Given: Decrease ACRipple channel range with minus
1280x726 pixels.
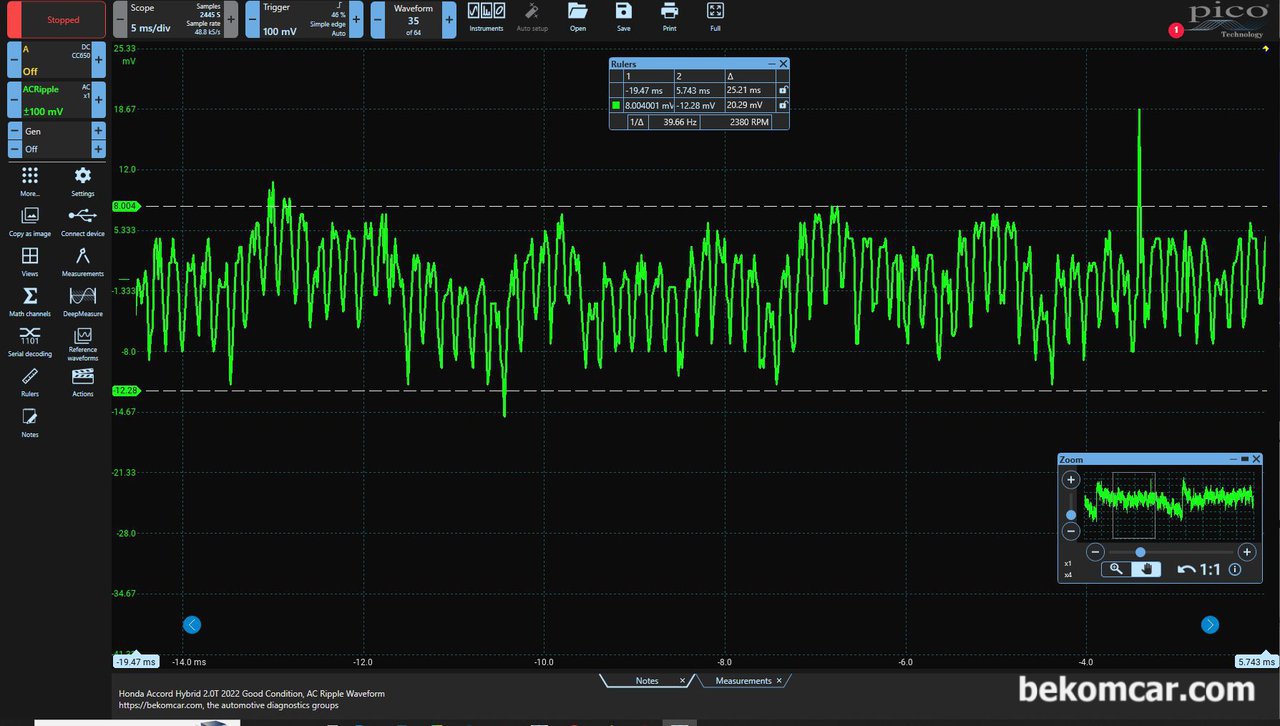Looking at the screenshot, I should point(14,100).
